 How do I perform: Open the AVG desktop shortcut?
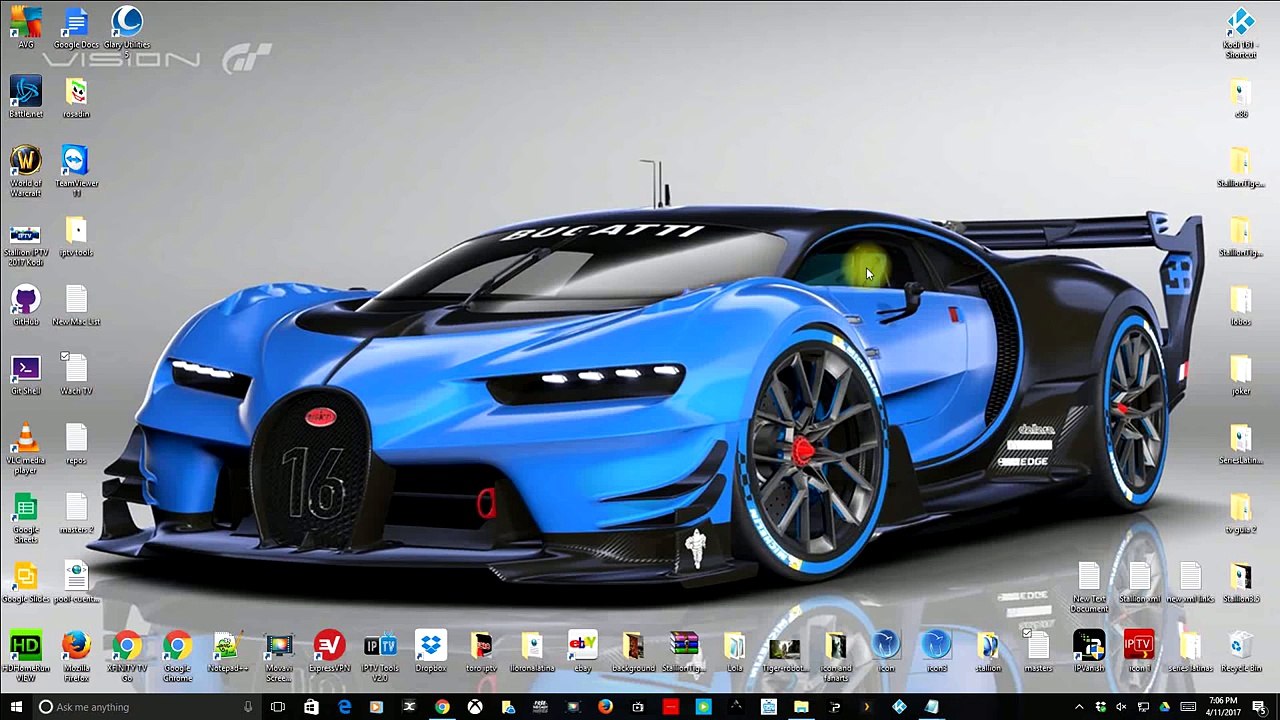tap(26, 27)
